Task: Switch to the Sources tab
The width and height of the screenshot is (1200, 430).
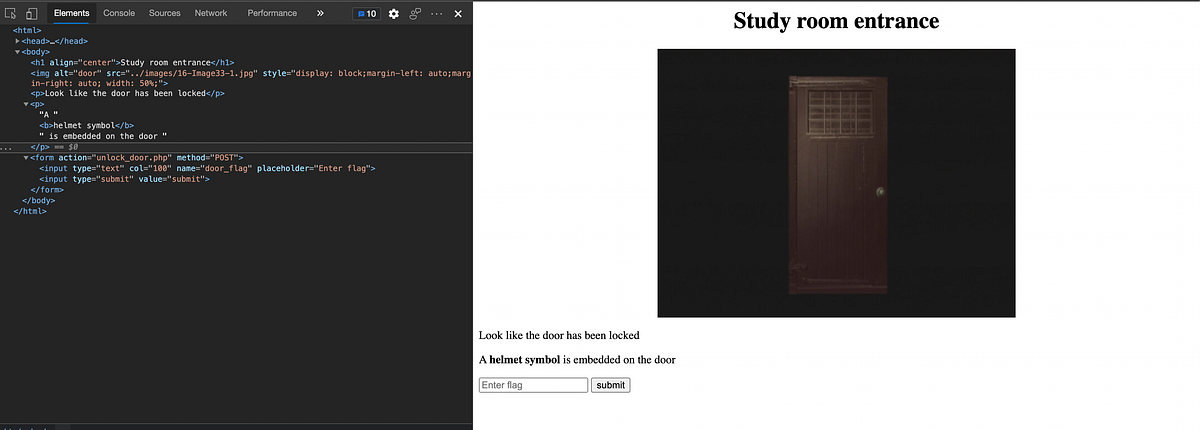Action: pos(165,13)
